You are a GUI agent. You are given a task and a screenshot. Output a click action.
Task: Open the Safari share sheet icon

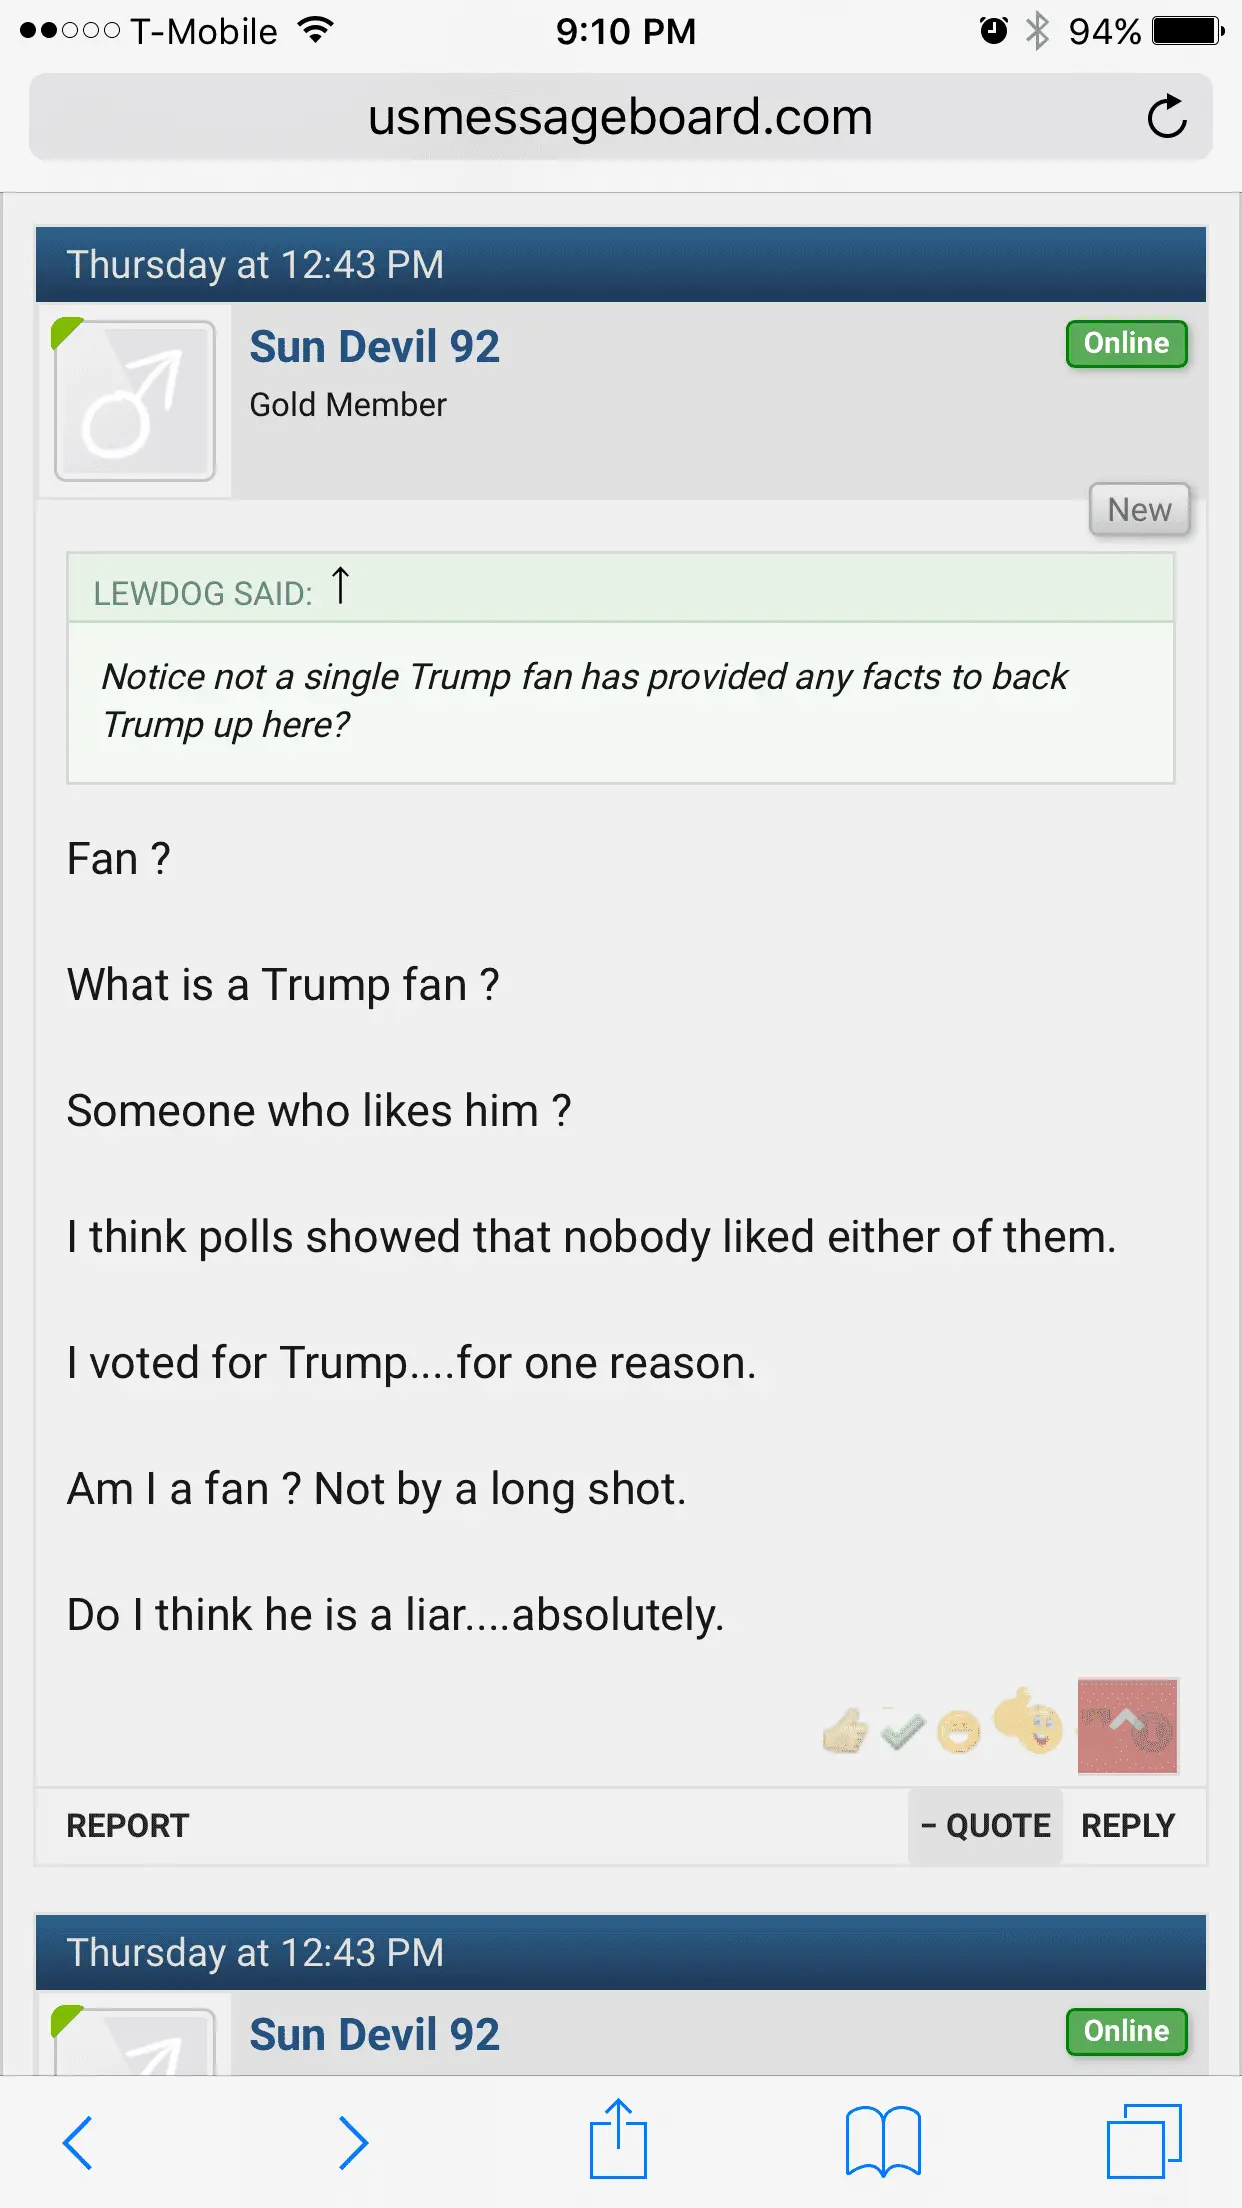[x=618, y=2140]
